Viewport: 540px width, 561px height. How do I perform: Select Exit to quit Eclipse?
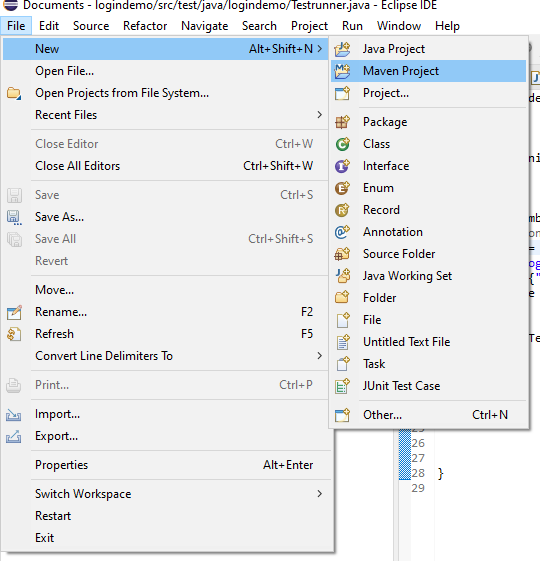coord(165,538)
